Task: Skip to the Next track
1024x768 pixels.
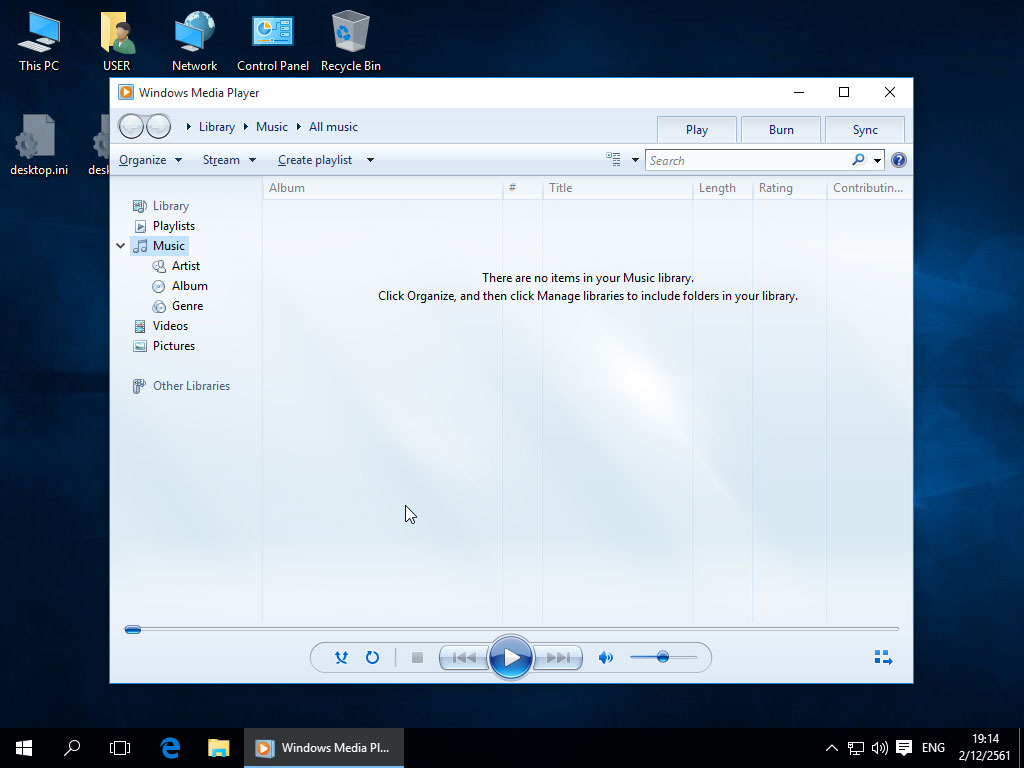Action: (557, 658)
